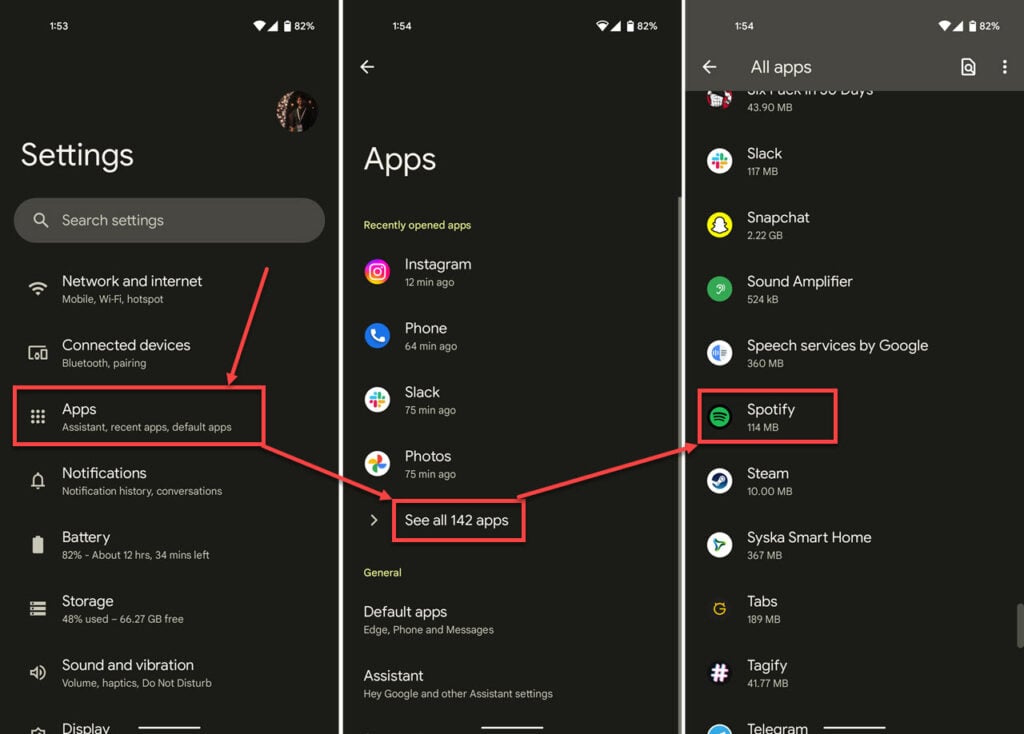Viewport: 1024px width, 734px height.
Task: Open Assistant settings entry
Action: [511, 683]
